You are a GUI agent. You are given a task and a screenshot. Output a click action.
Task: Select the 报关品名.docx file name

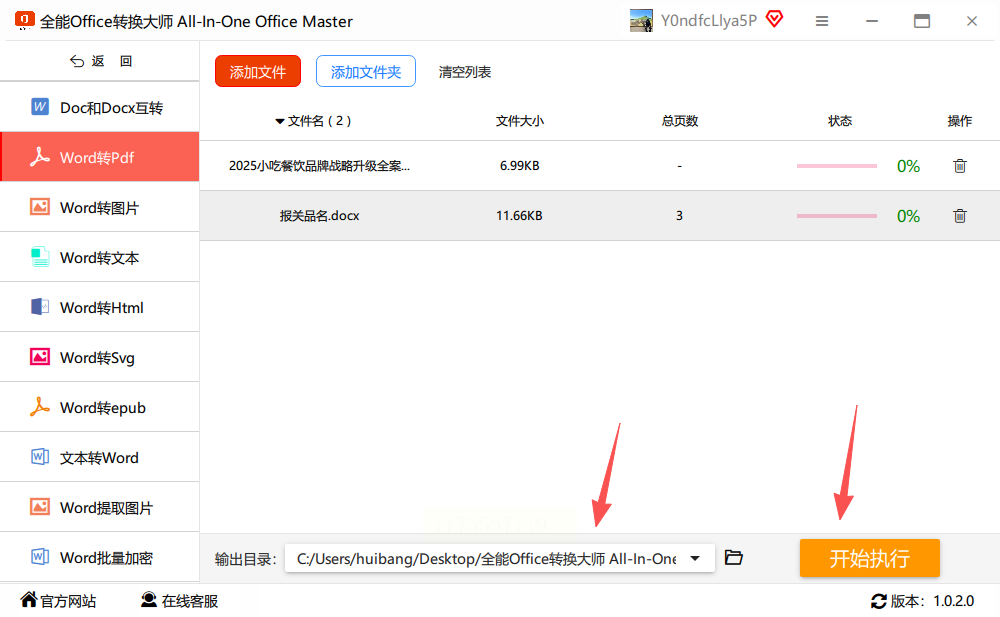click(320, 216)
